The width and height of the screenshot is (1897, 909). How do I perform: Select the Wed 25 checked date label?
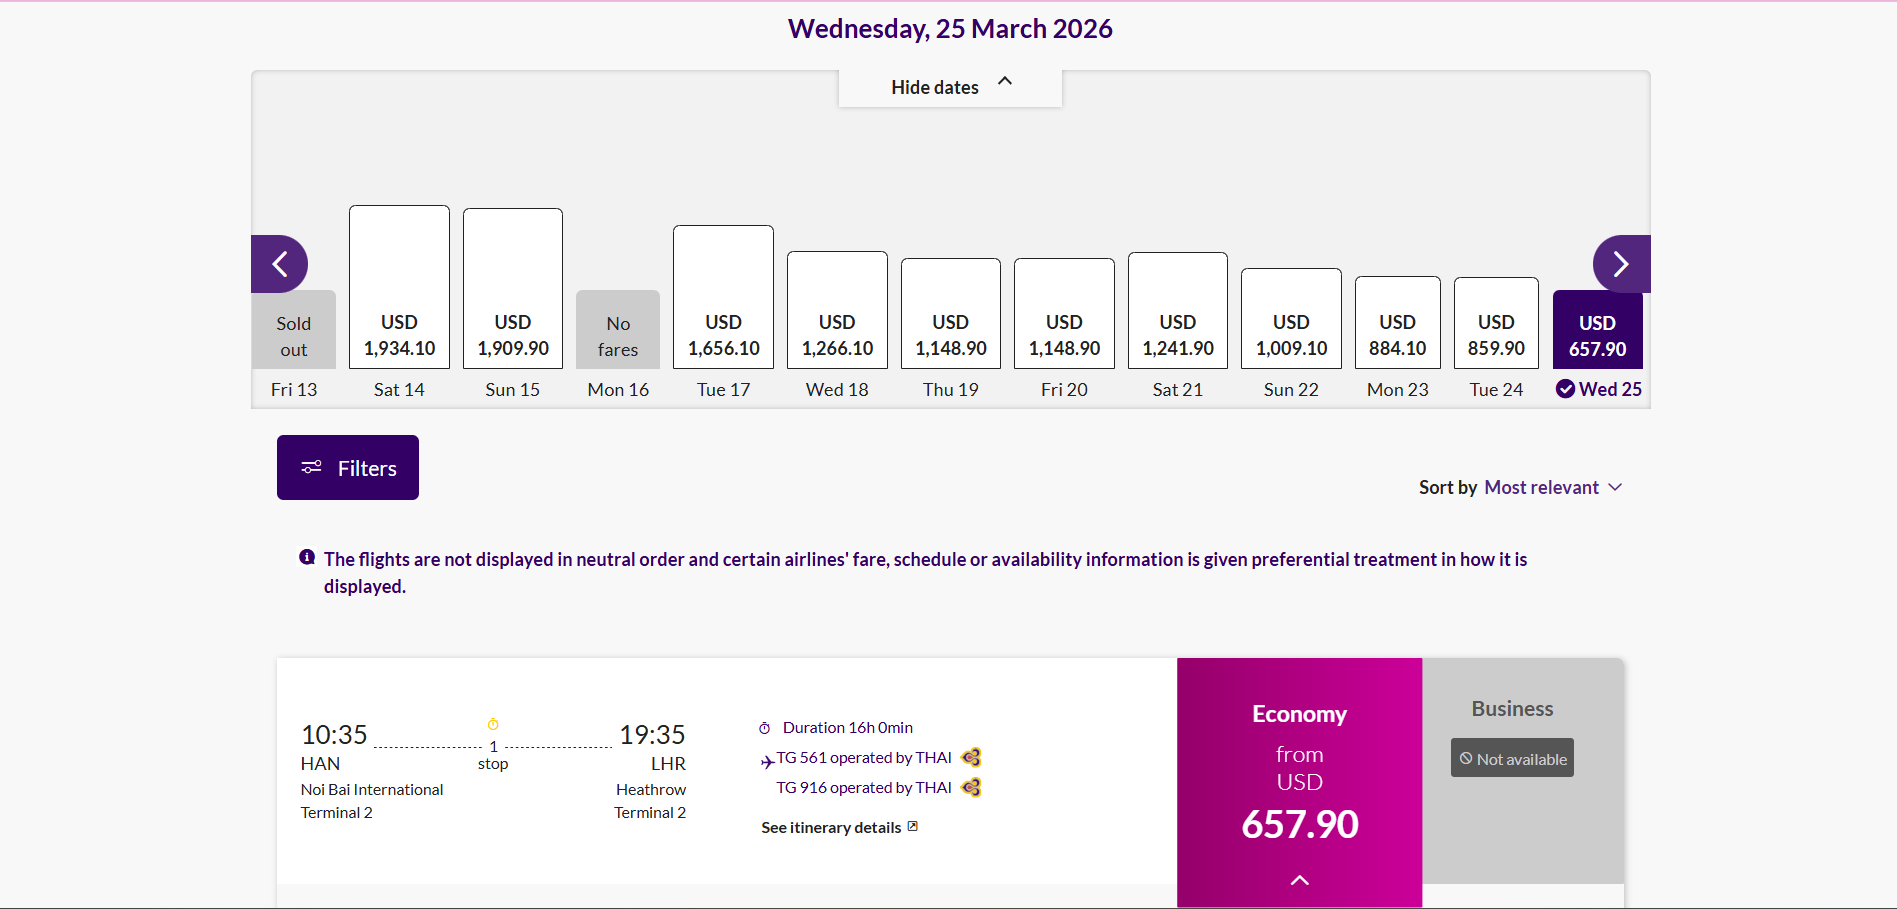(1598, 389)
